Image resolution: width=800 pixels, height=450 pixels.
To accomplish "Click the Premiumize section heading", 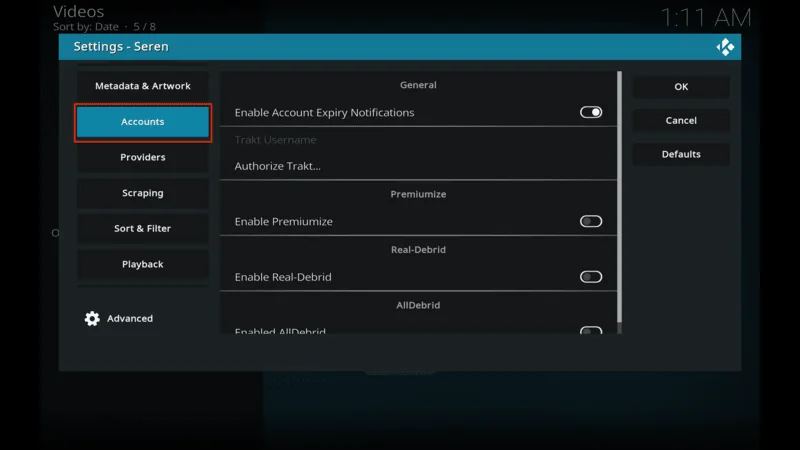I will 418,194.
